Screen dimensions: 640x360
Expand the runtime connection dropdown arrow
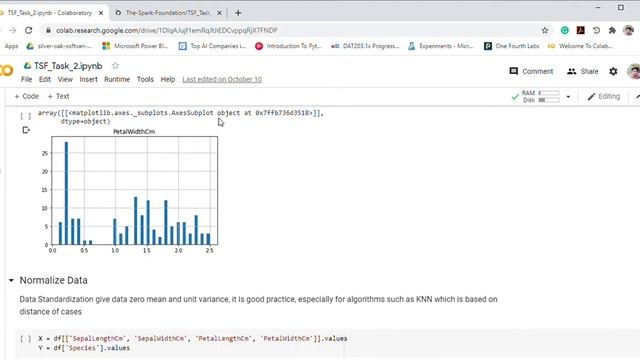(568, 97)
